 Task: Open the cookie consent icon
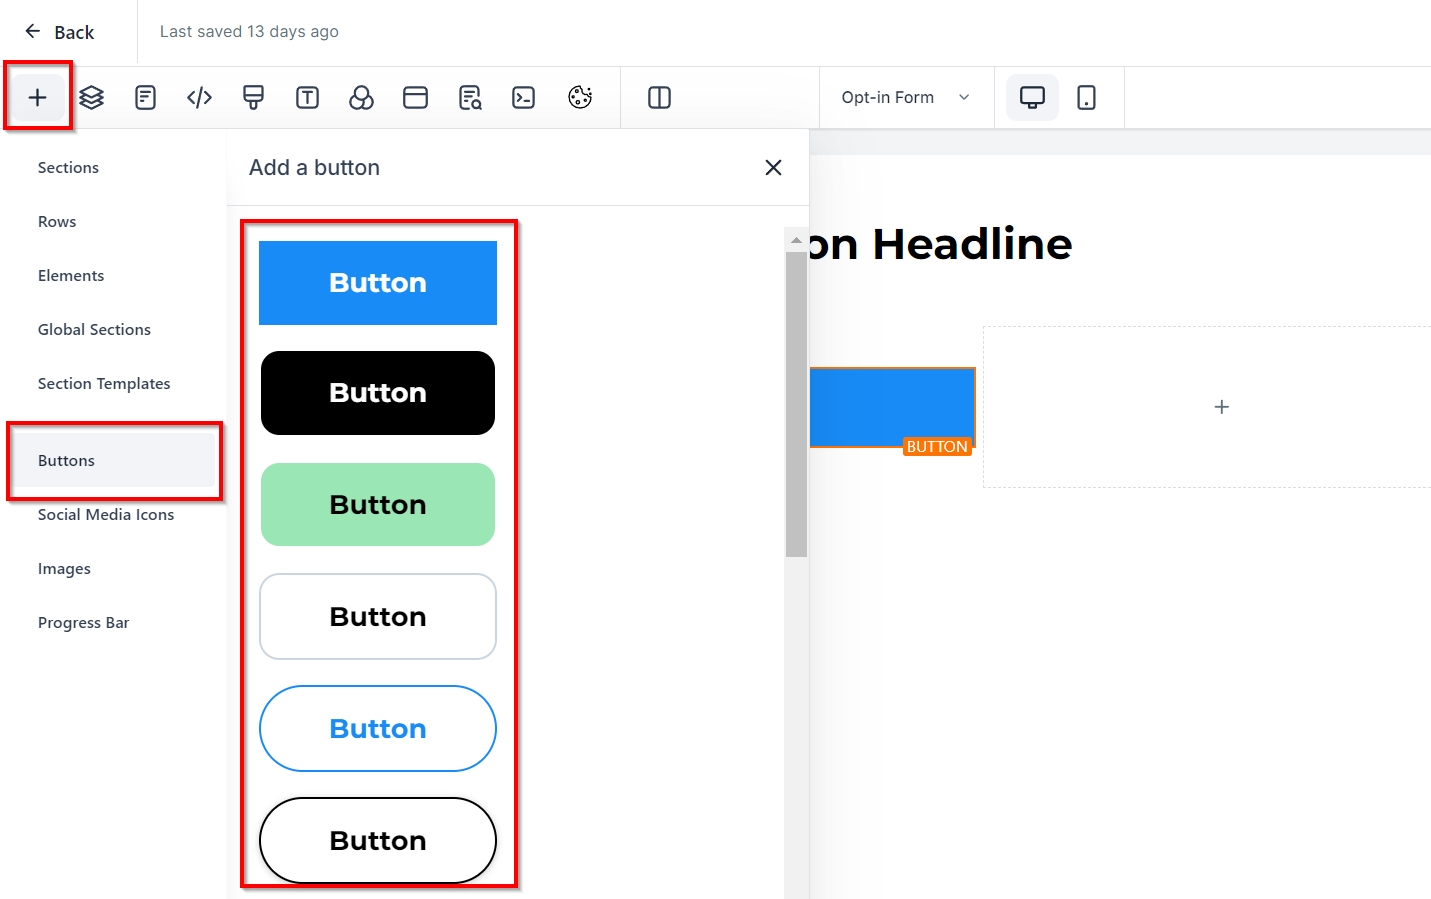pyautogui.click(x=580, y=97)
